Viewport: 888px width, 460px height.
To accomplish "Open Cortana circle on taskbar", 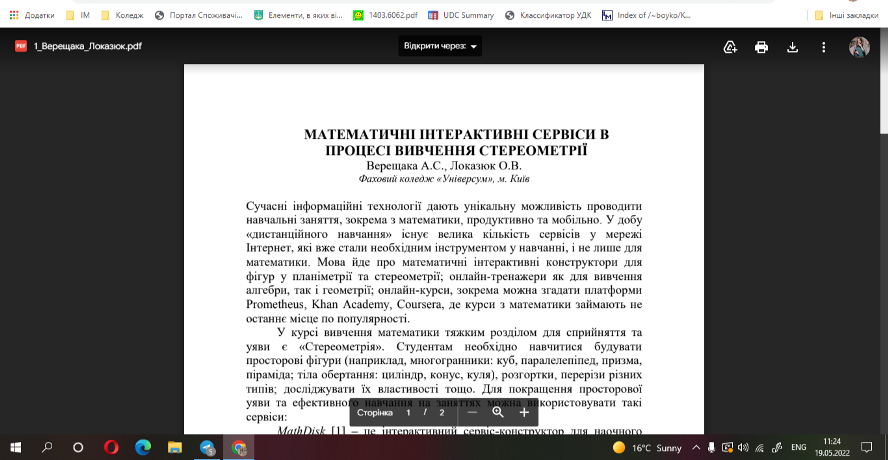I will click(79, 448).
